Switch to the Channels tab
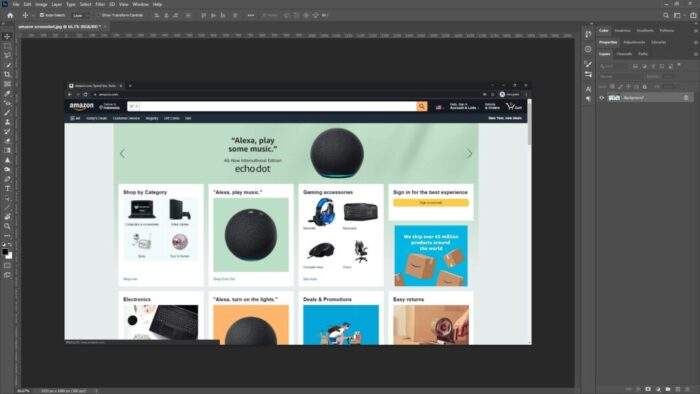 click(x=624, y=54)
